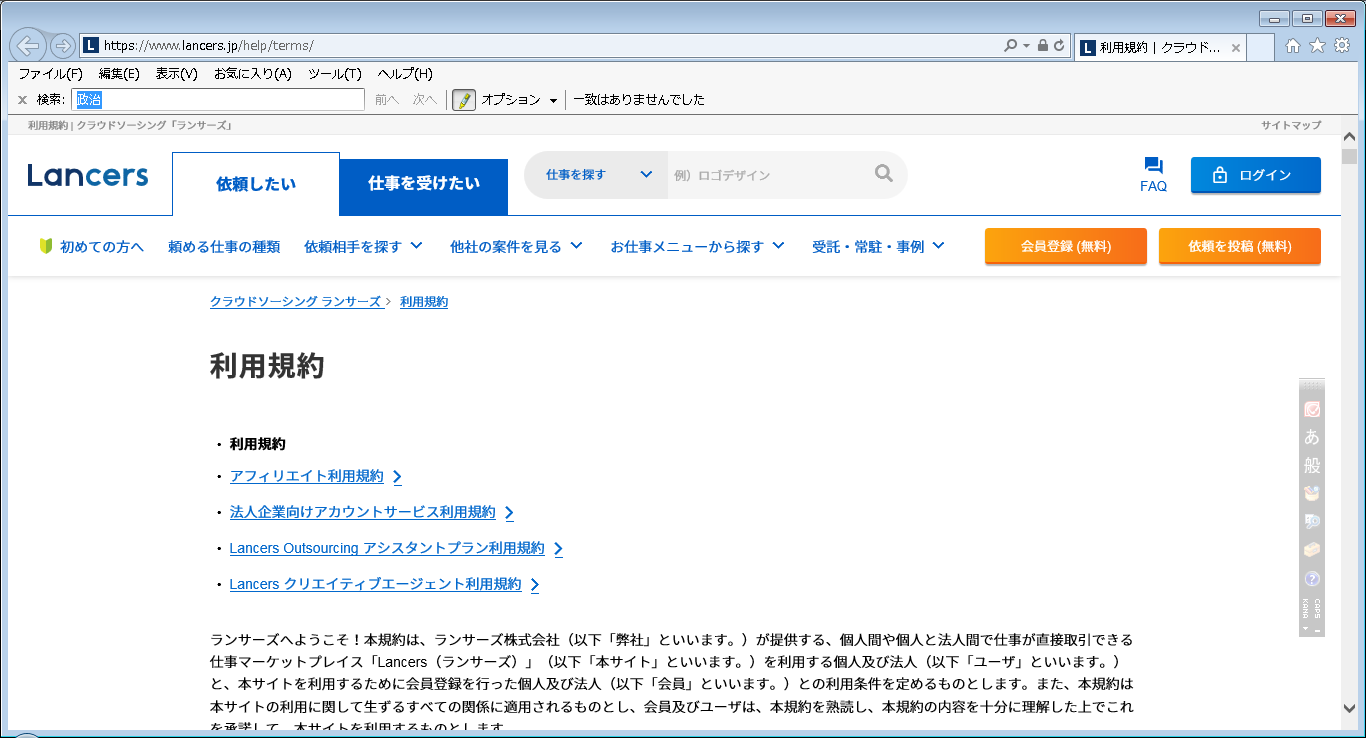Switch to the 仕事を受けたい tab
The image size is (1366, 738).
coord(424,187)
